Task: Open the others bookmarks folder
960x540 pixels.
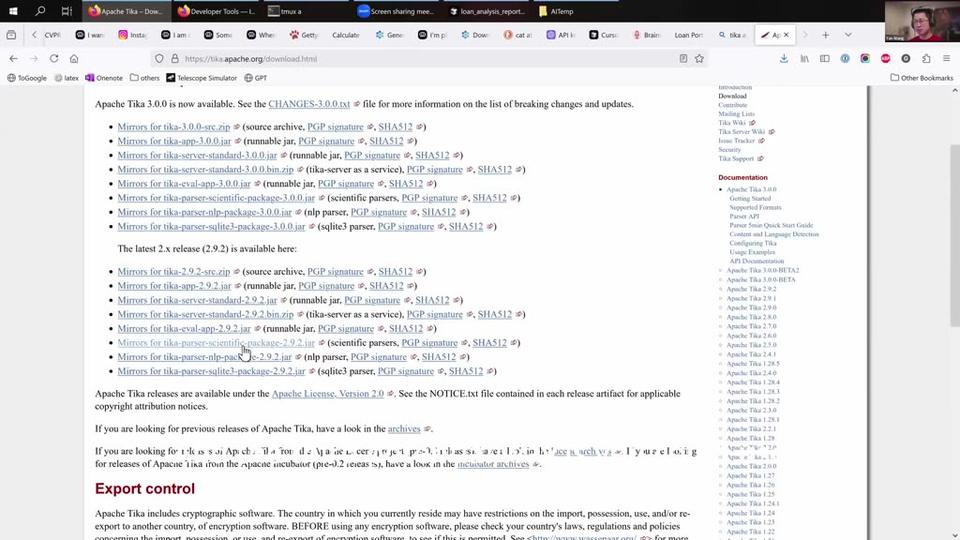Action: pyautogui.click(x=144, y=78)
